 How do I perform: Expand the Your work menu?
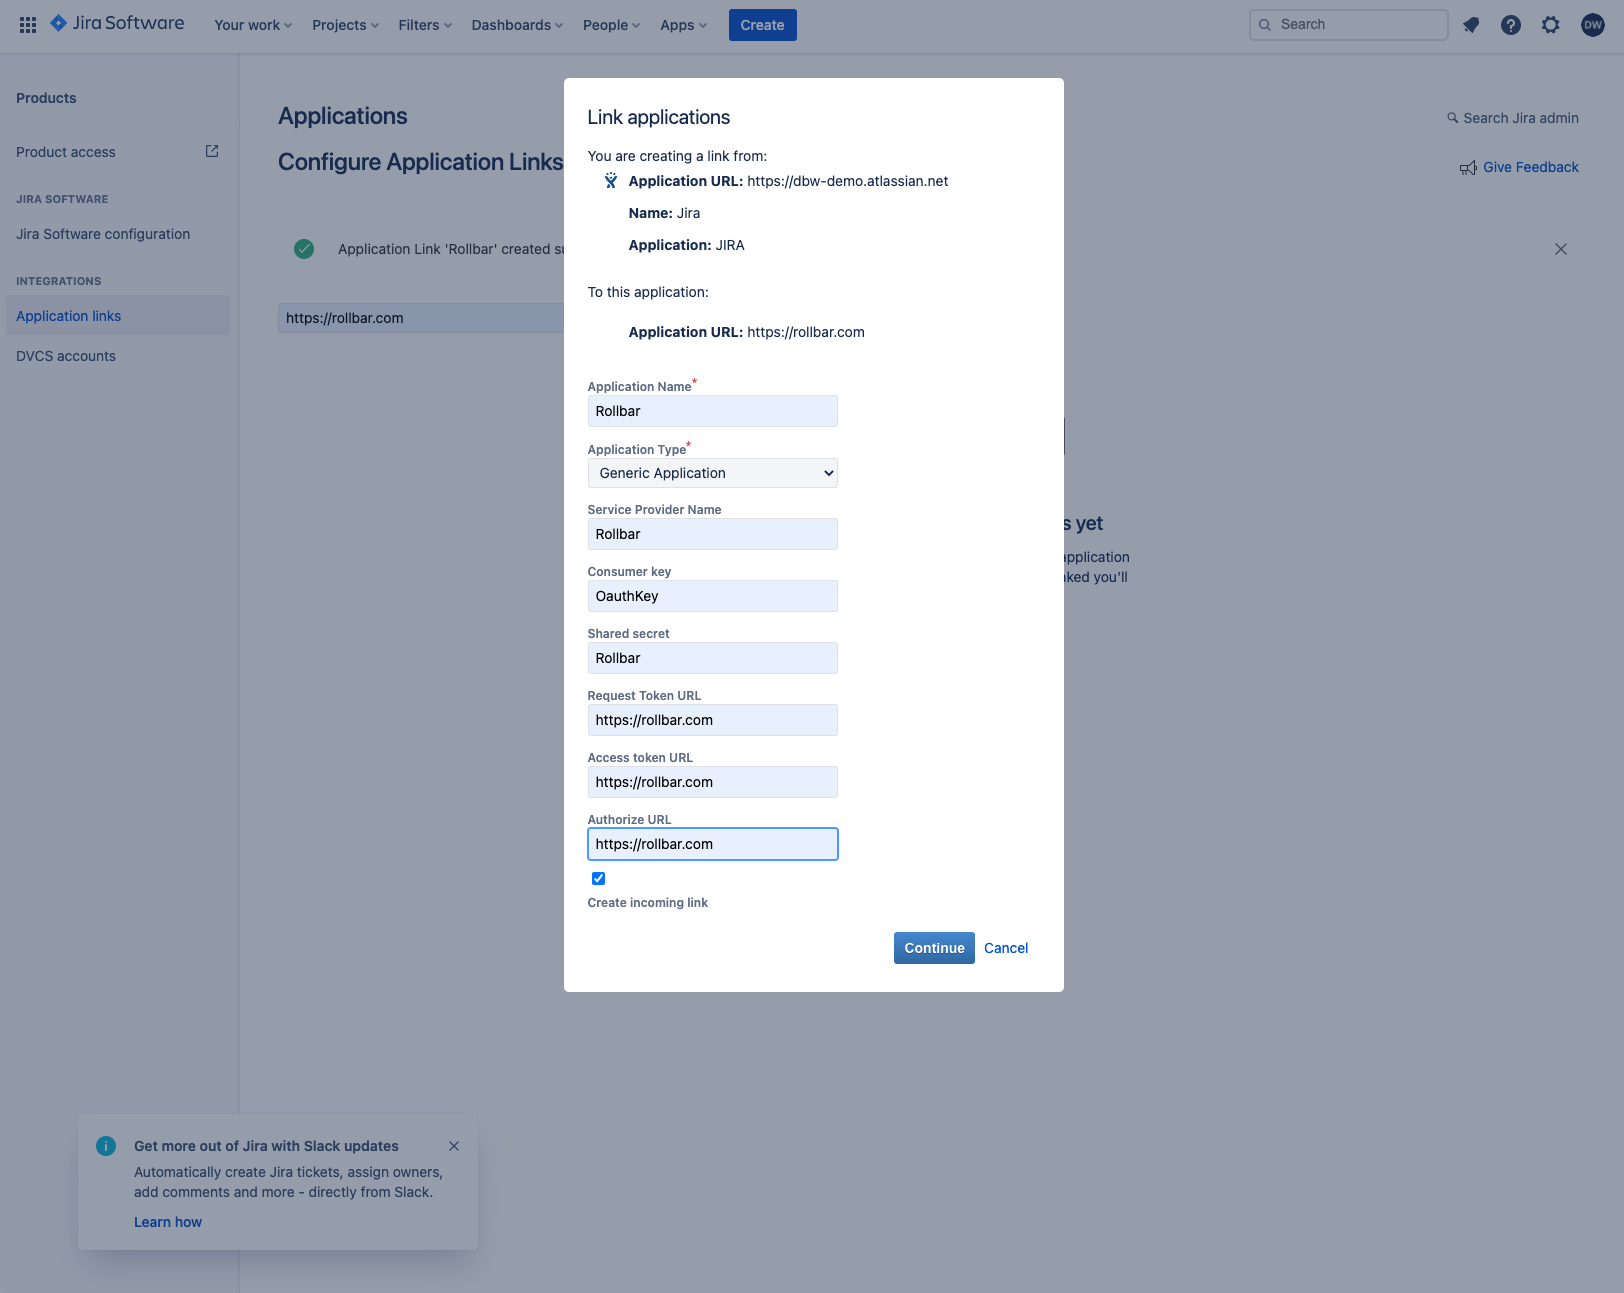pos(253,25)
